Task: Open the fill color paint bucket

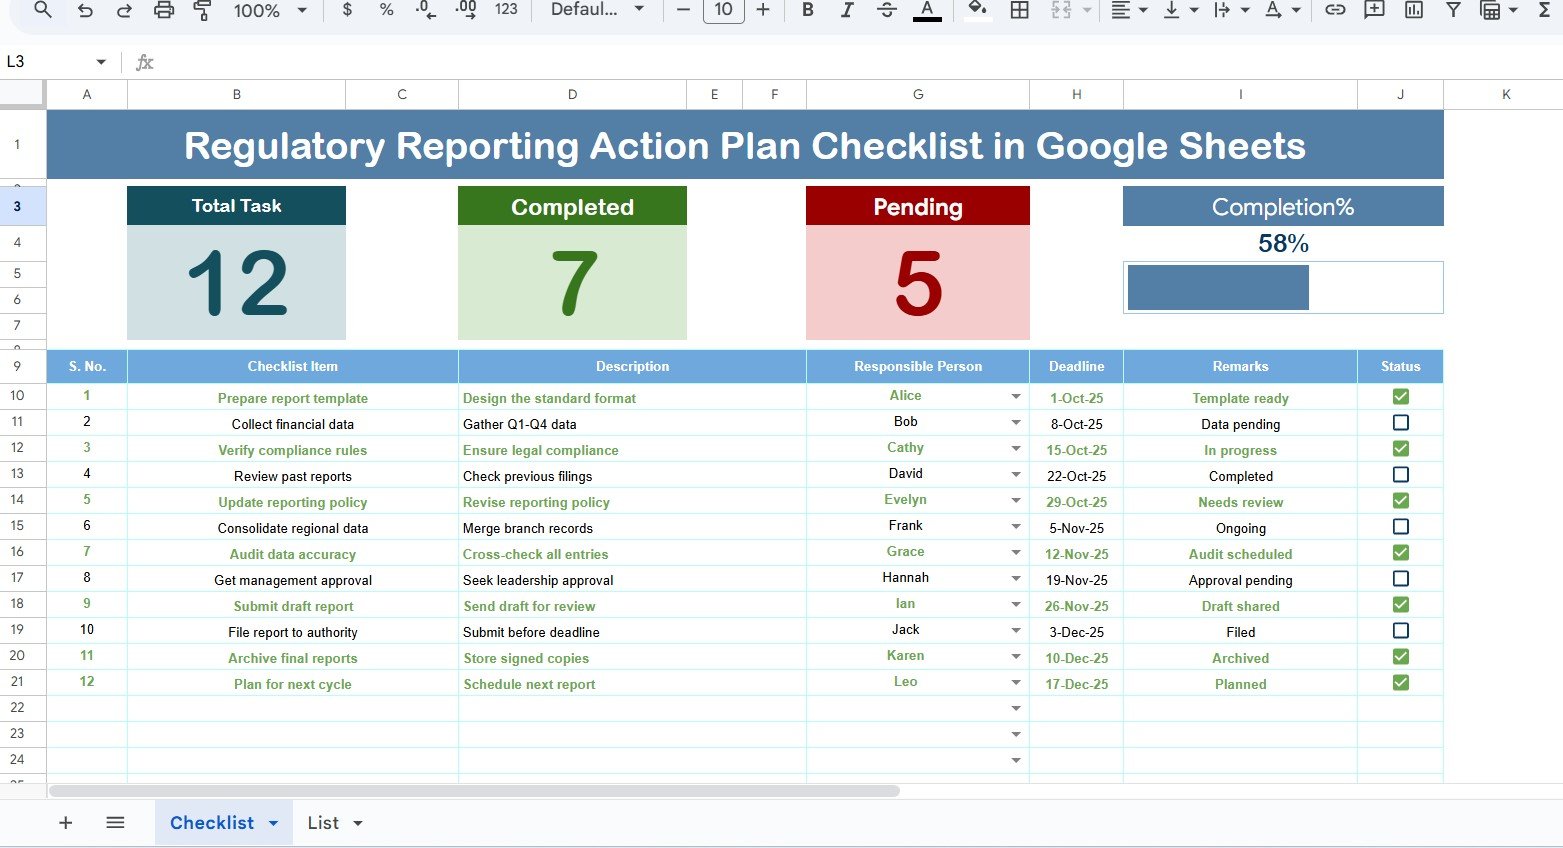Action: [x=977, y=10]
